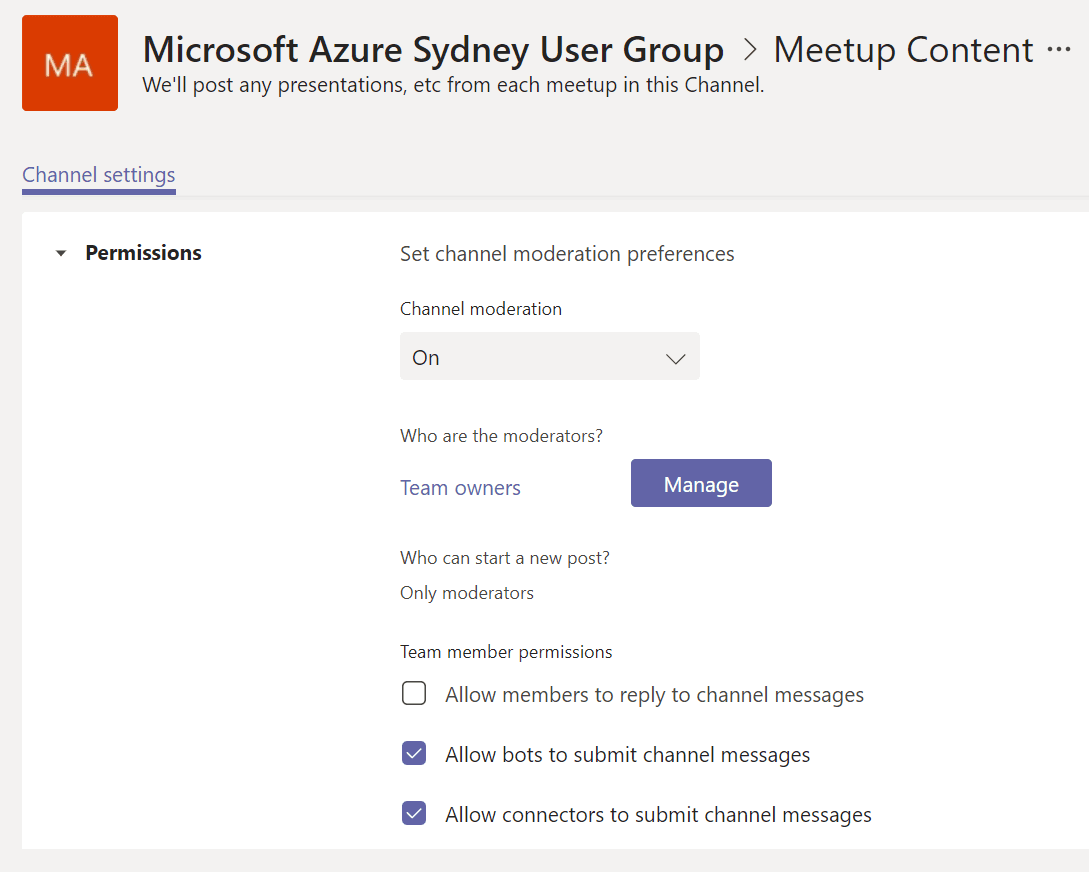This screenshot has width=1089, height=872.
Task: Open the Meetup Content more options ellipsis
Action: pyautogui.click(x=1058, y=50)
